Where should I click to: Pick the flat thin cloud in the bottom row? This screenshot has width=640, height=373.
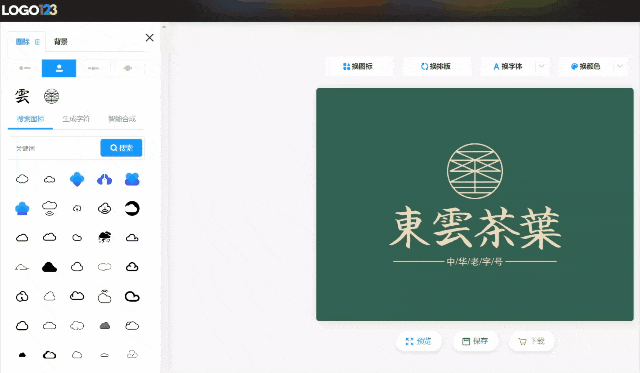click(104, 355)
